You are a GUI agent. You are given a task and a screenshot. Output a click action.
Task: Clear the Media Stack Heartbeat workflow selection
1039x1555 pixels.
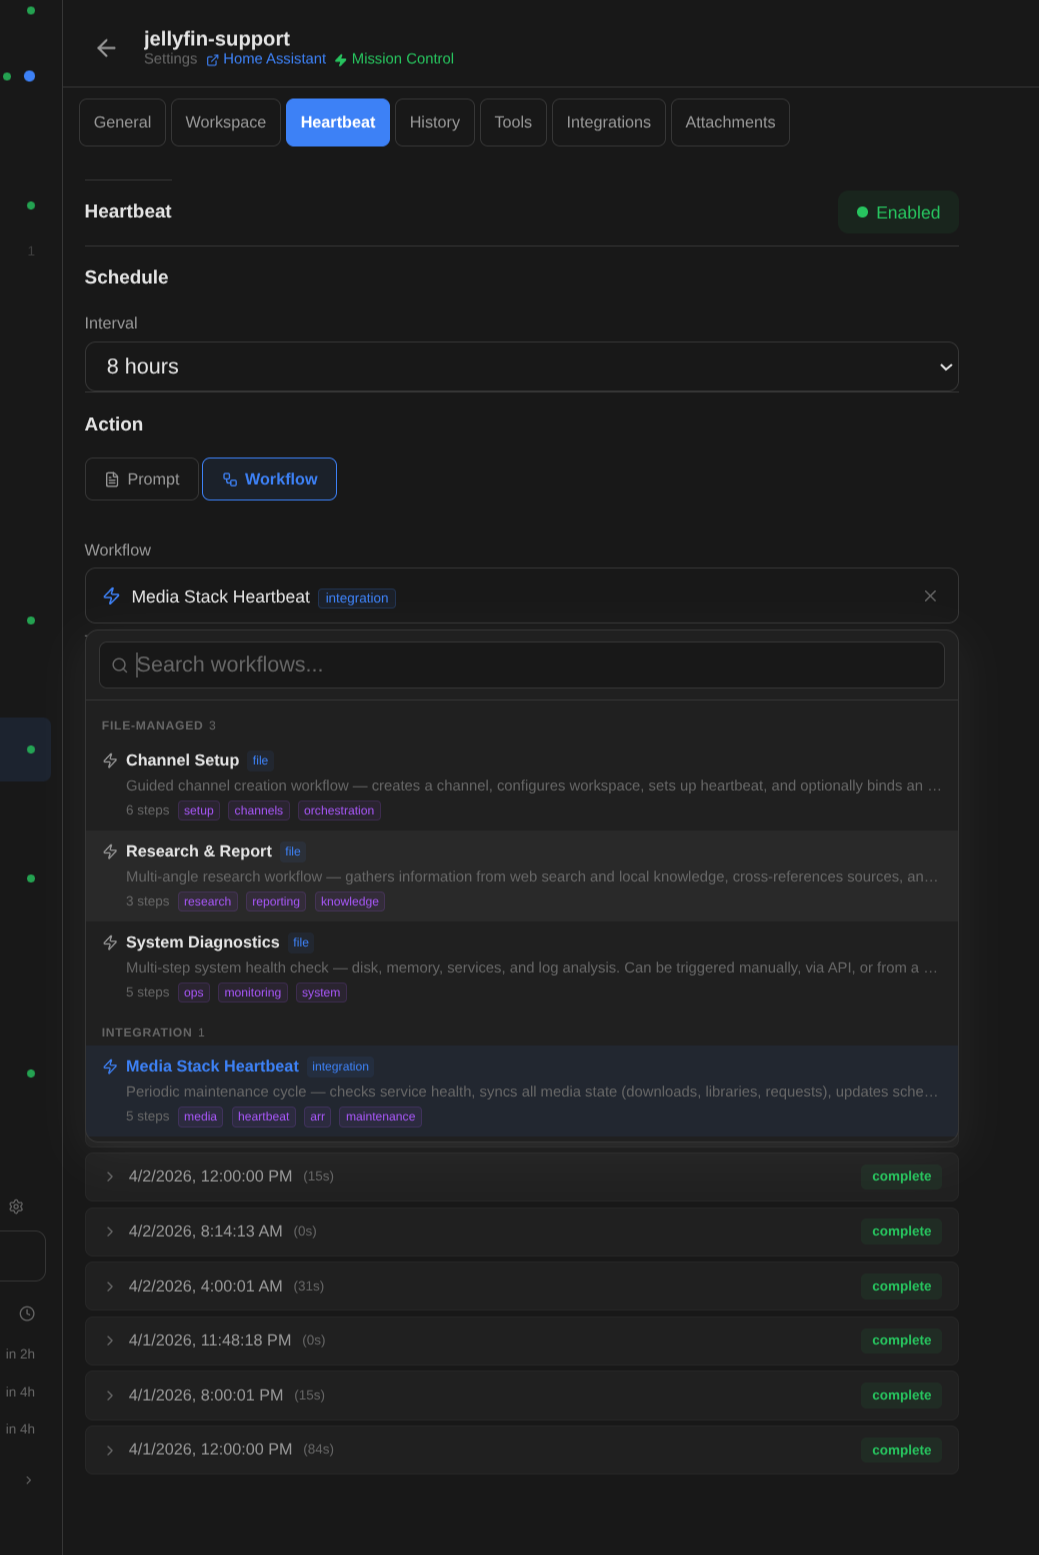click(930, 595)
